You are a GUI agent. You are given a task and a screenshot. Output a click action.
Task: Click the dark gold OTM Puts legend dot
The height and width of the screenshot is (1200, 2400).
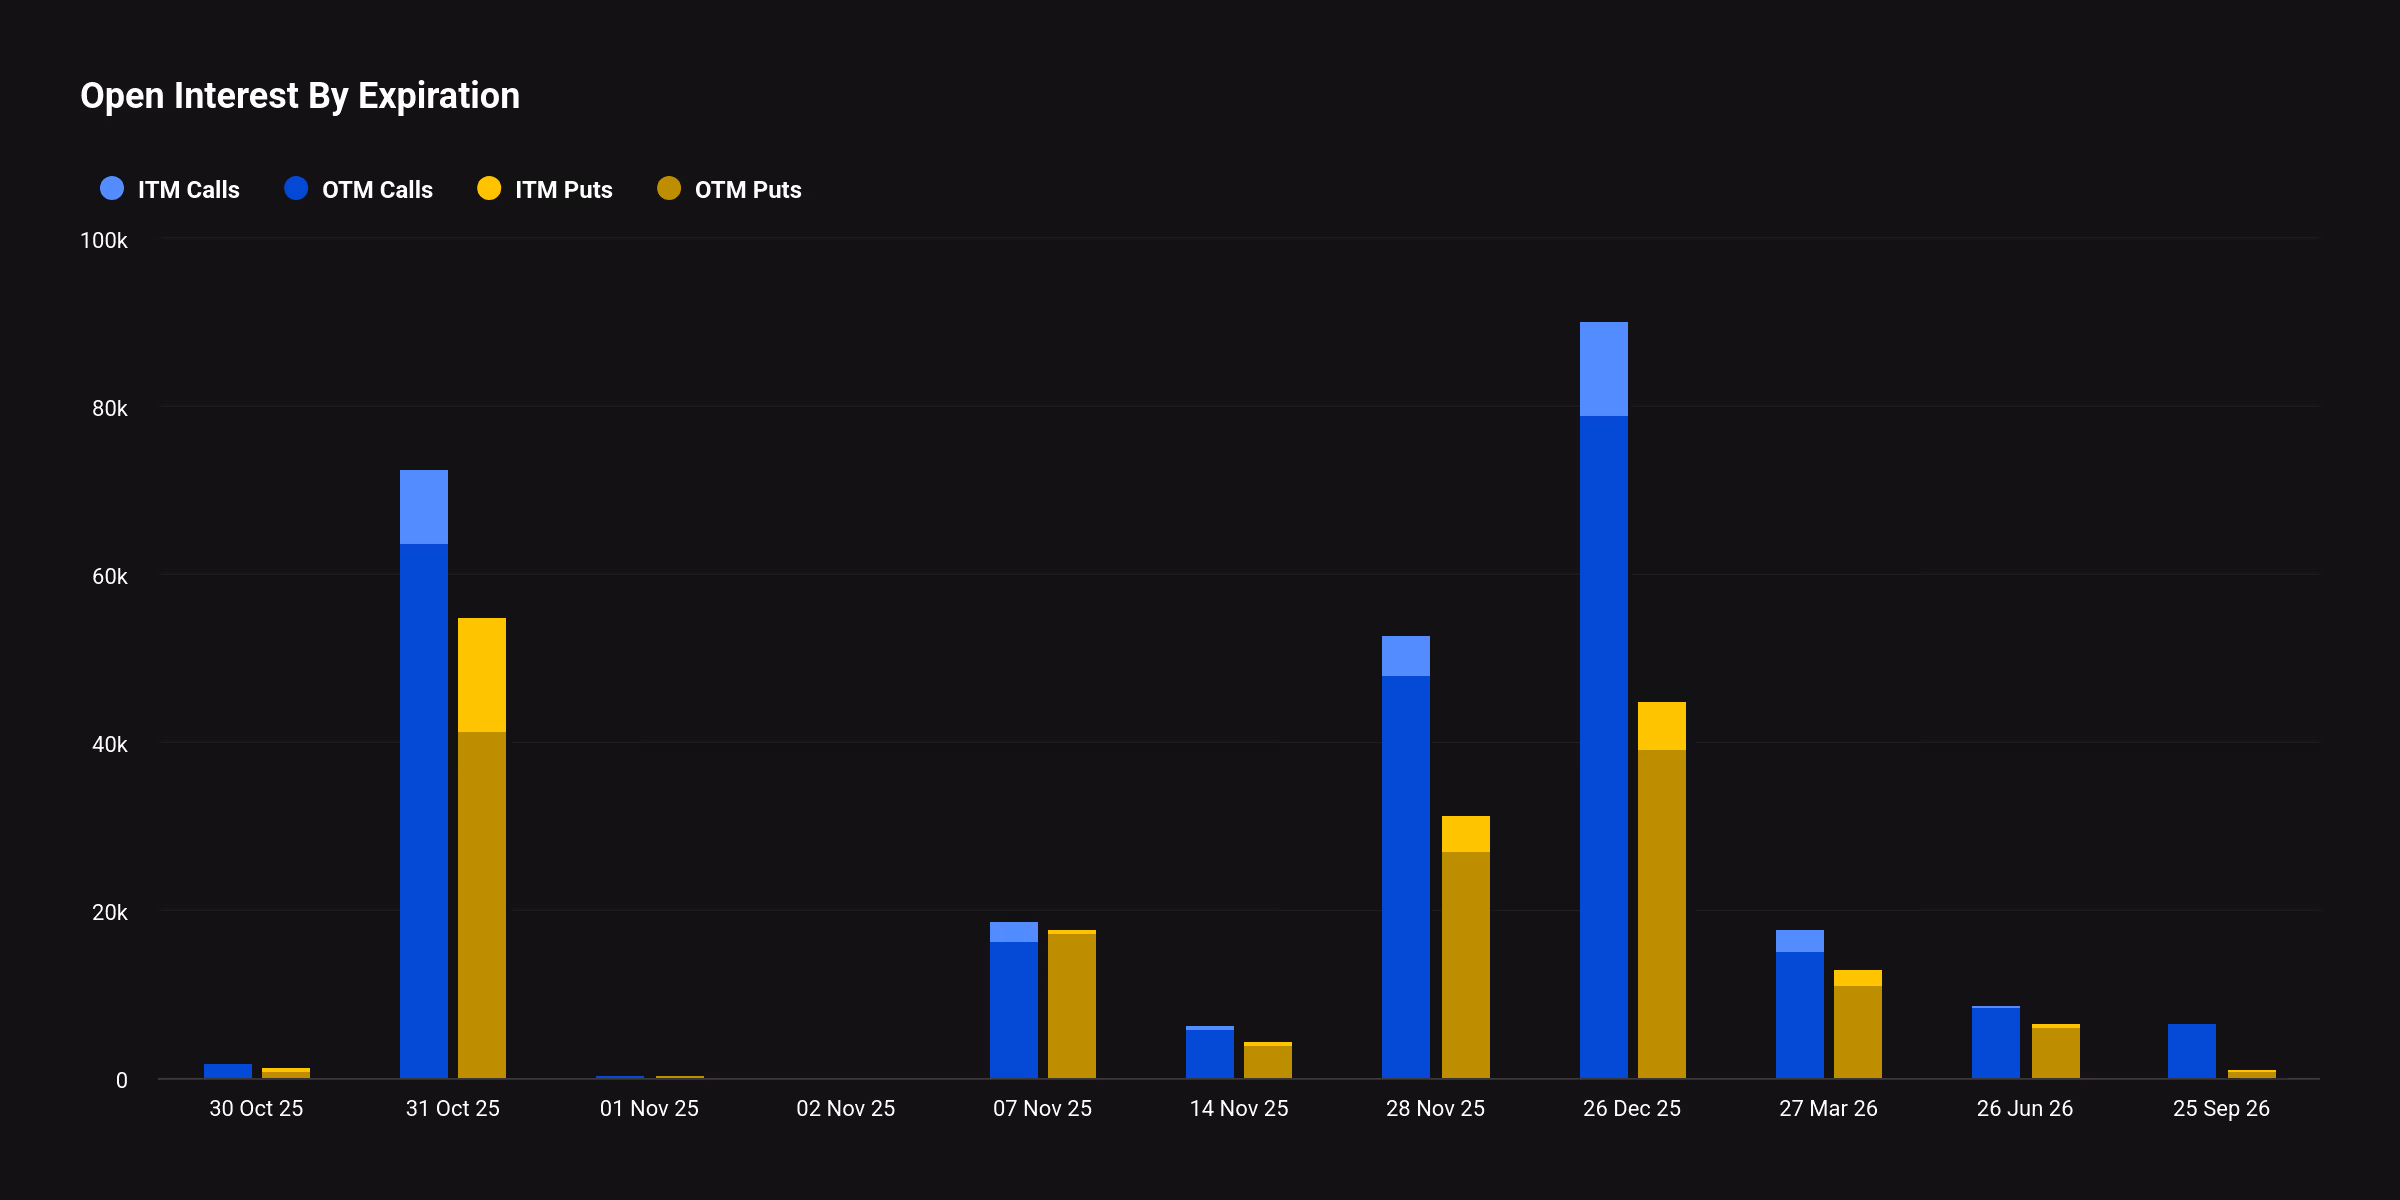(669, 188)
